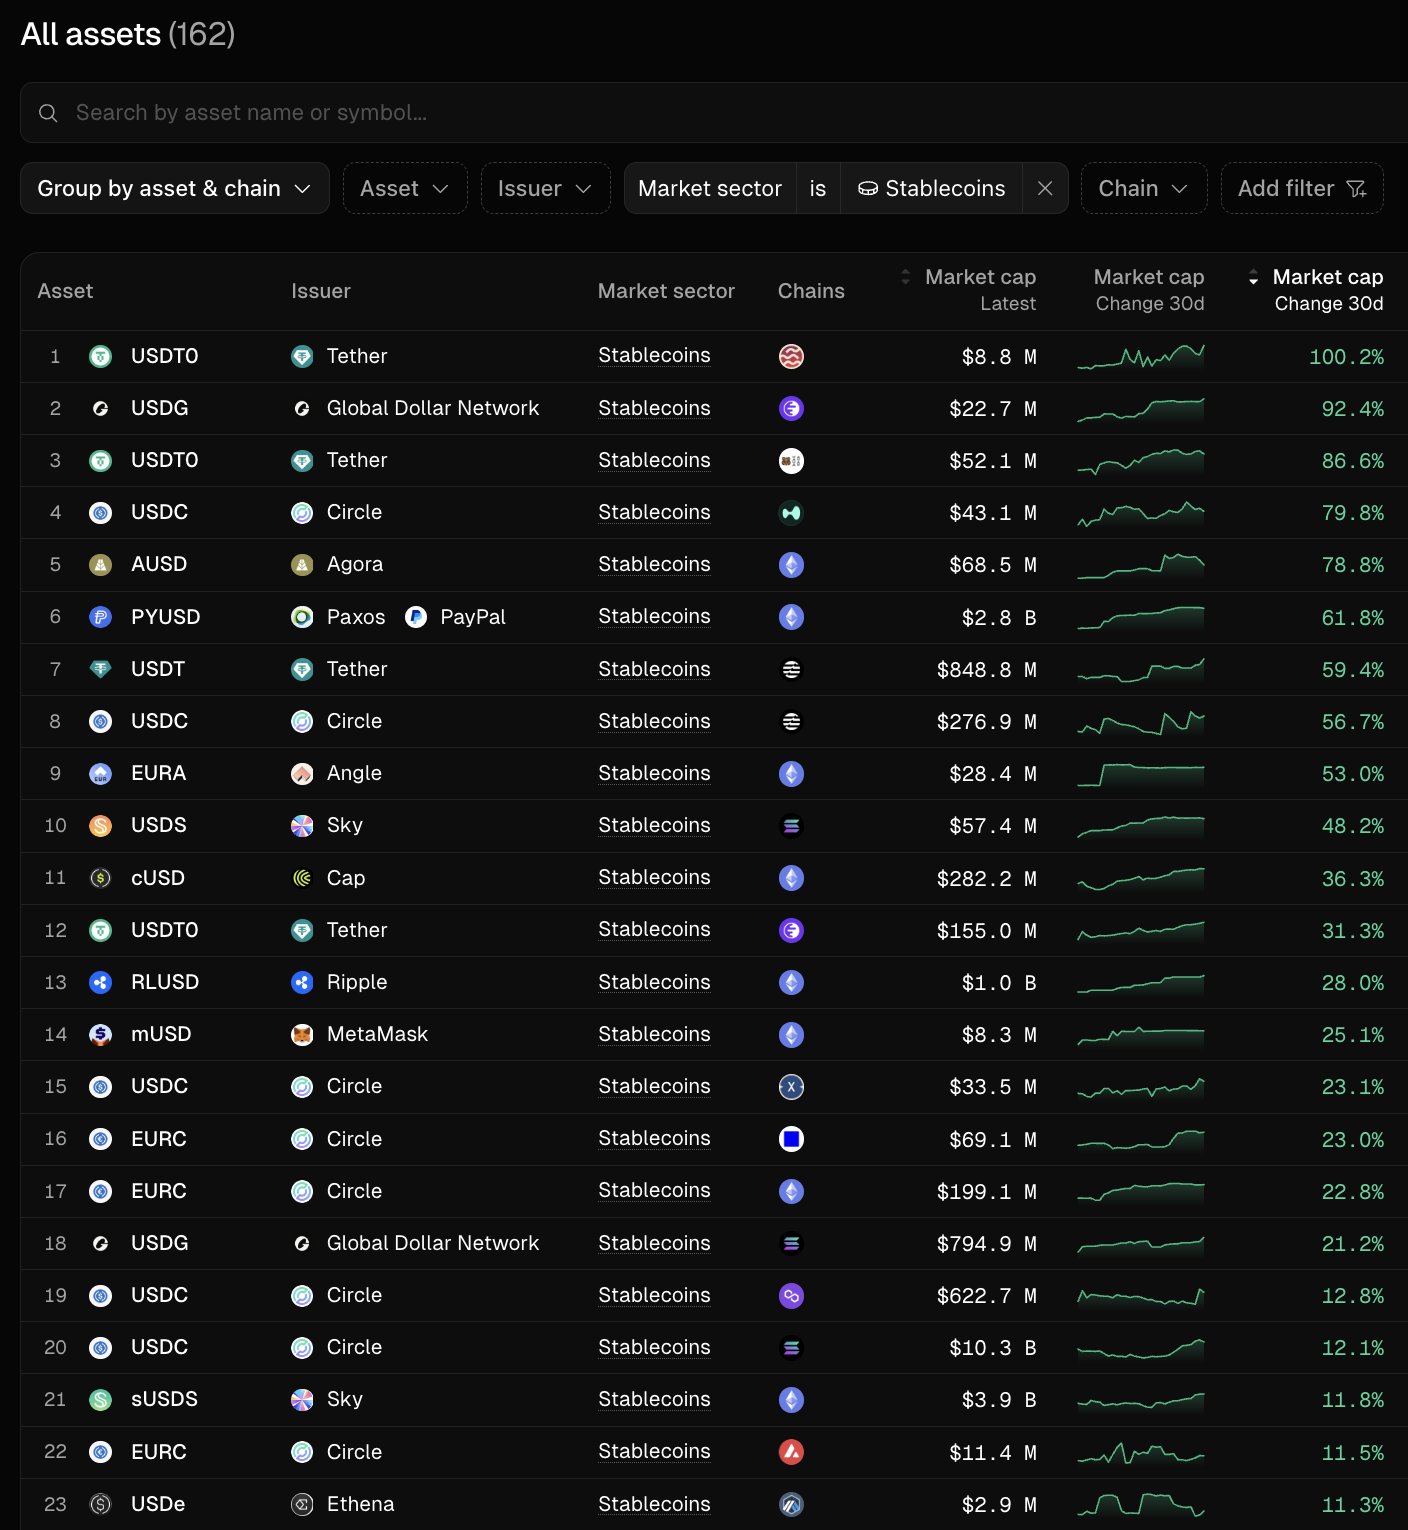Click the MetaMask fox icon
This screenshot has height=1530, width=1408.
(x=302, y=1034)
